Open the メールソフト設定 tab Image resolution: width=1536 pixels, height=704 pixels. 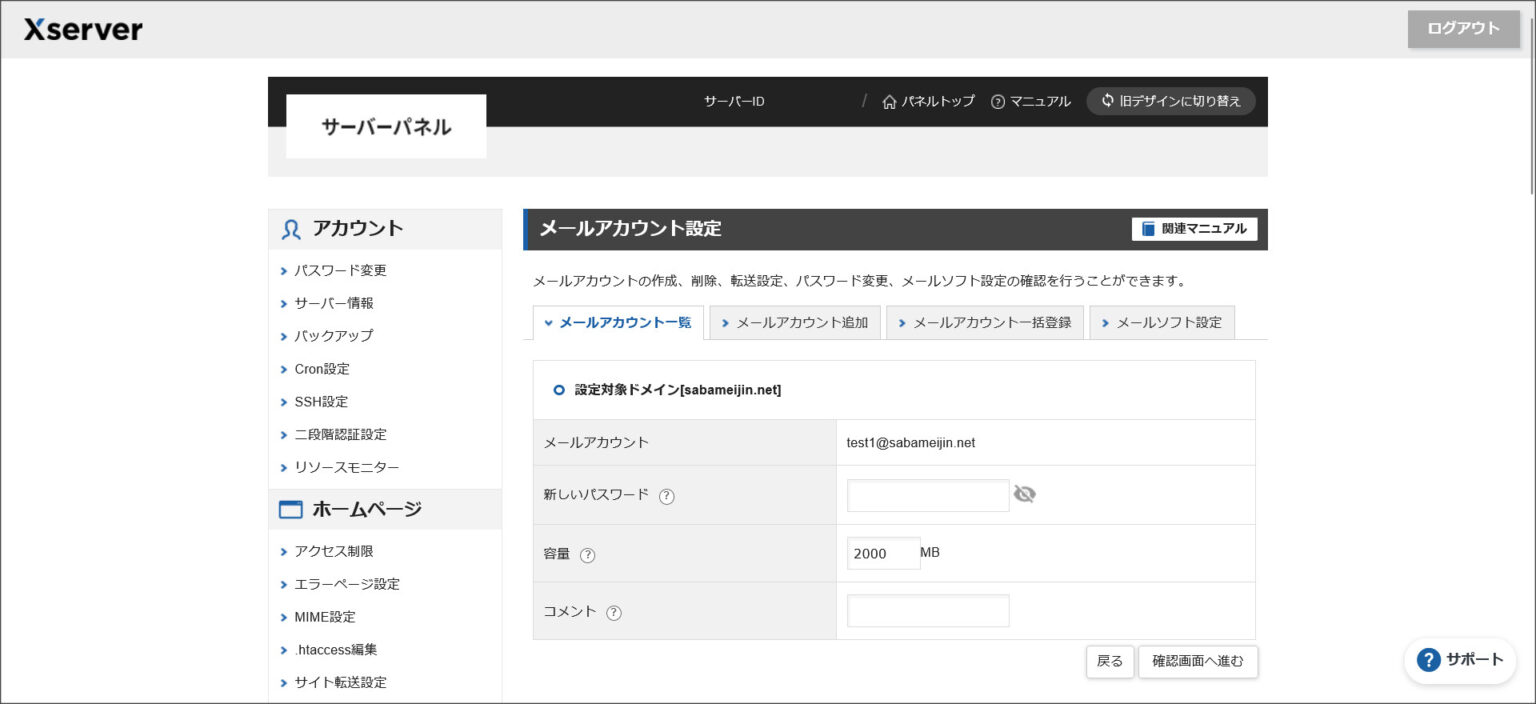(1162, 323)
